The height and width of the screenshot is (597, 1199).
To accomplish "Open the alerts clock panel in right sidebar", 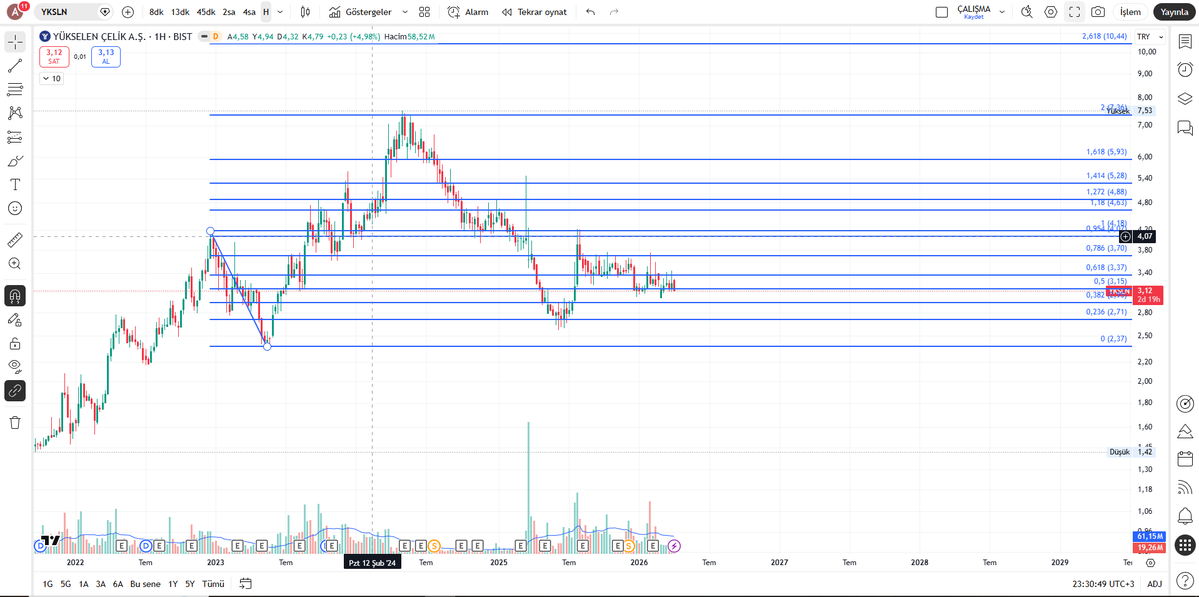I will [1184, 70].
